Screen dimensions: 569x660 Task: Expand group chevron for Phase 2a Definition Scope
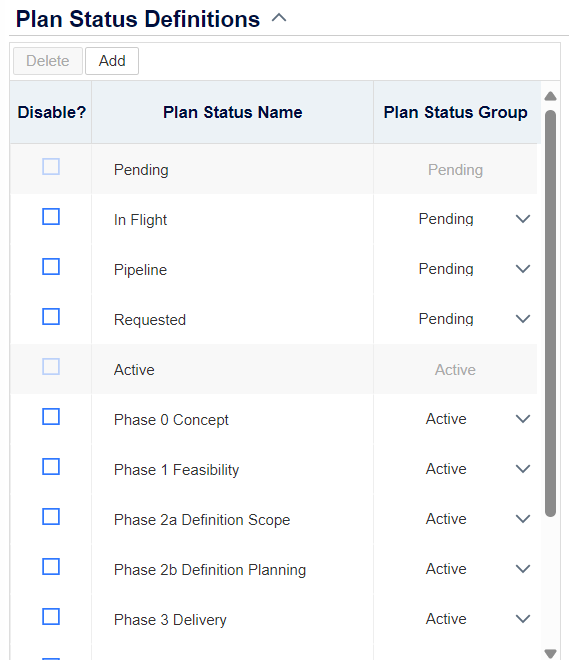pyautogui.click(x=523, y=519)
